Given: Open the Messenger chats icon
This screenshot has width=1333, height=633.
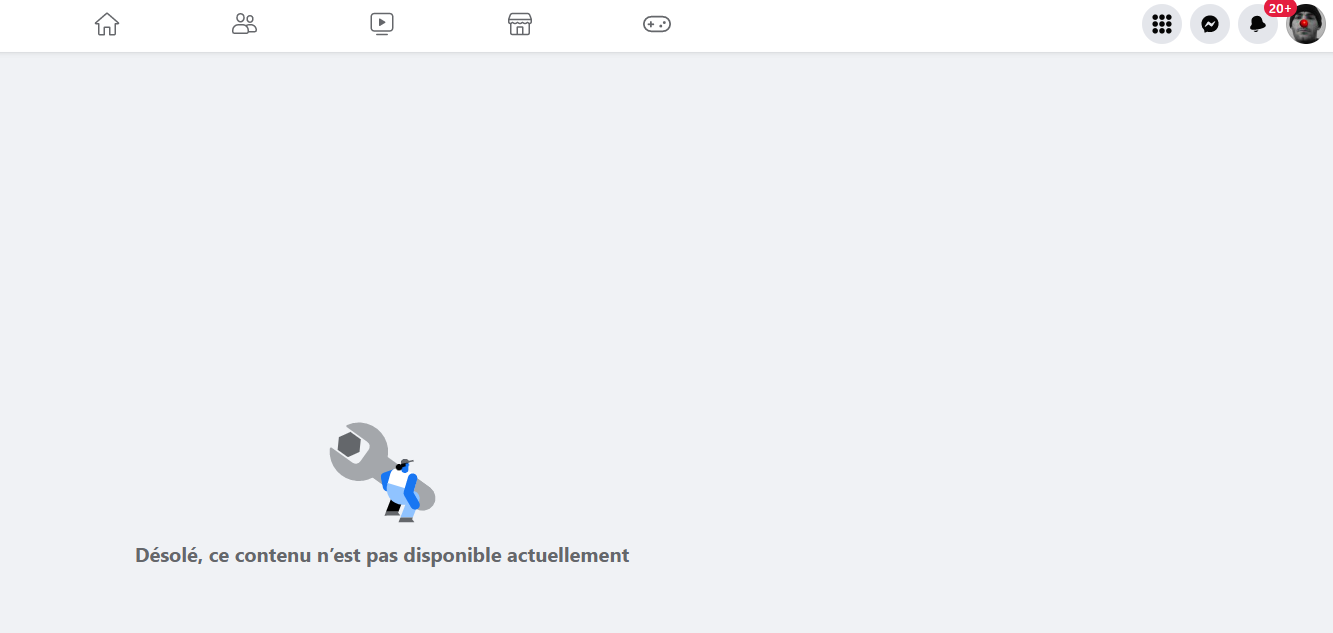Looking at the screenshot, I should [1210, 24].
